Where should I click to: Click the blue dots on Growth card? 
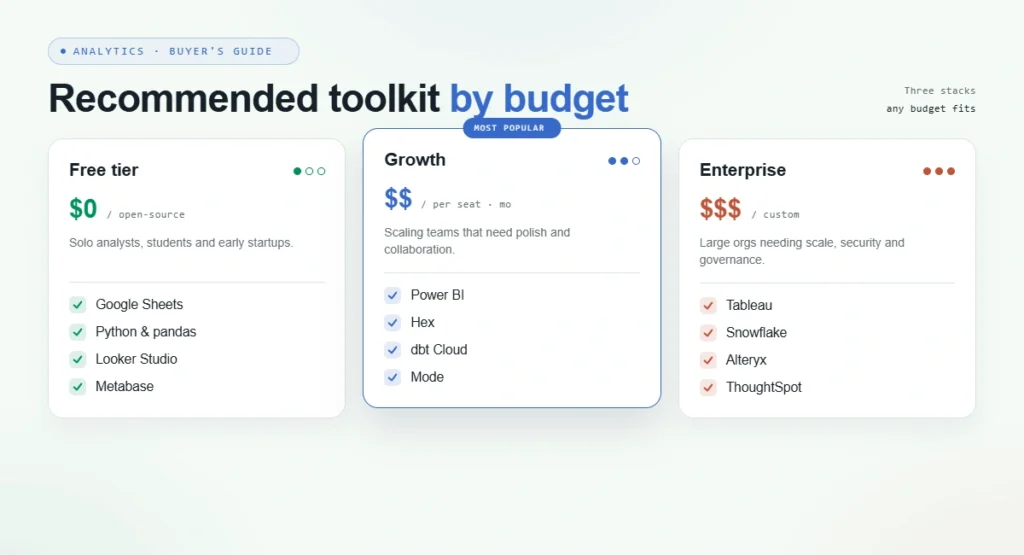tap(624, 161)
